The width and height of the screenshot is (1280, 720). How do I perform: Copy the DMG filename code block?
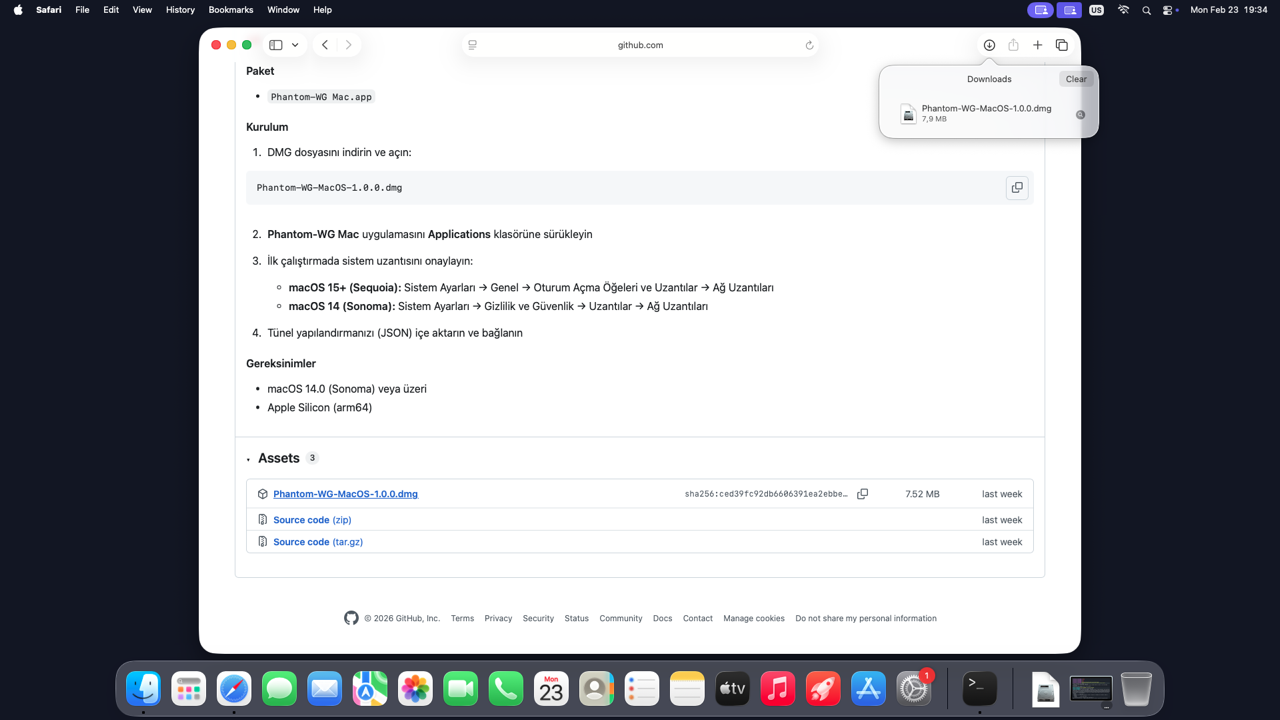(x=1016, y=188)
